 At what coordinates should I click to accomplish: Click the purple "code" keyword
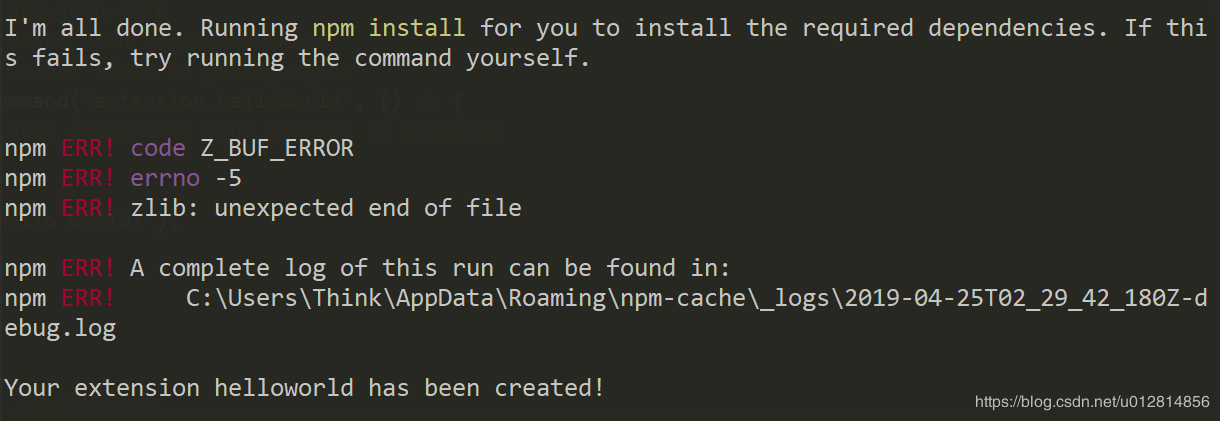point(158,148)
